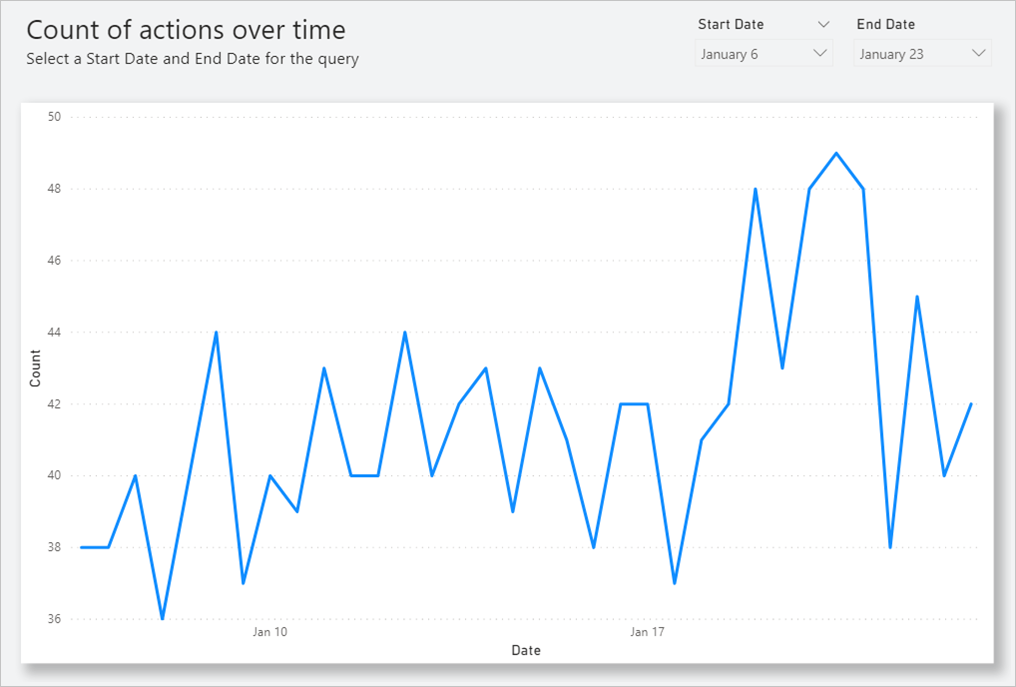1016x687 pixels.
Task: Click the 50 value on y-axis
Action: pos(54,117)
